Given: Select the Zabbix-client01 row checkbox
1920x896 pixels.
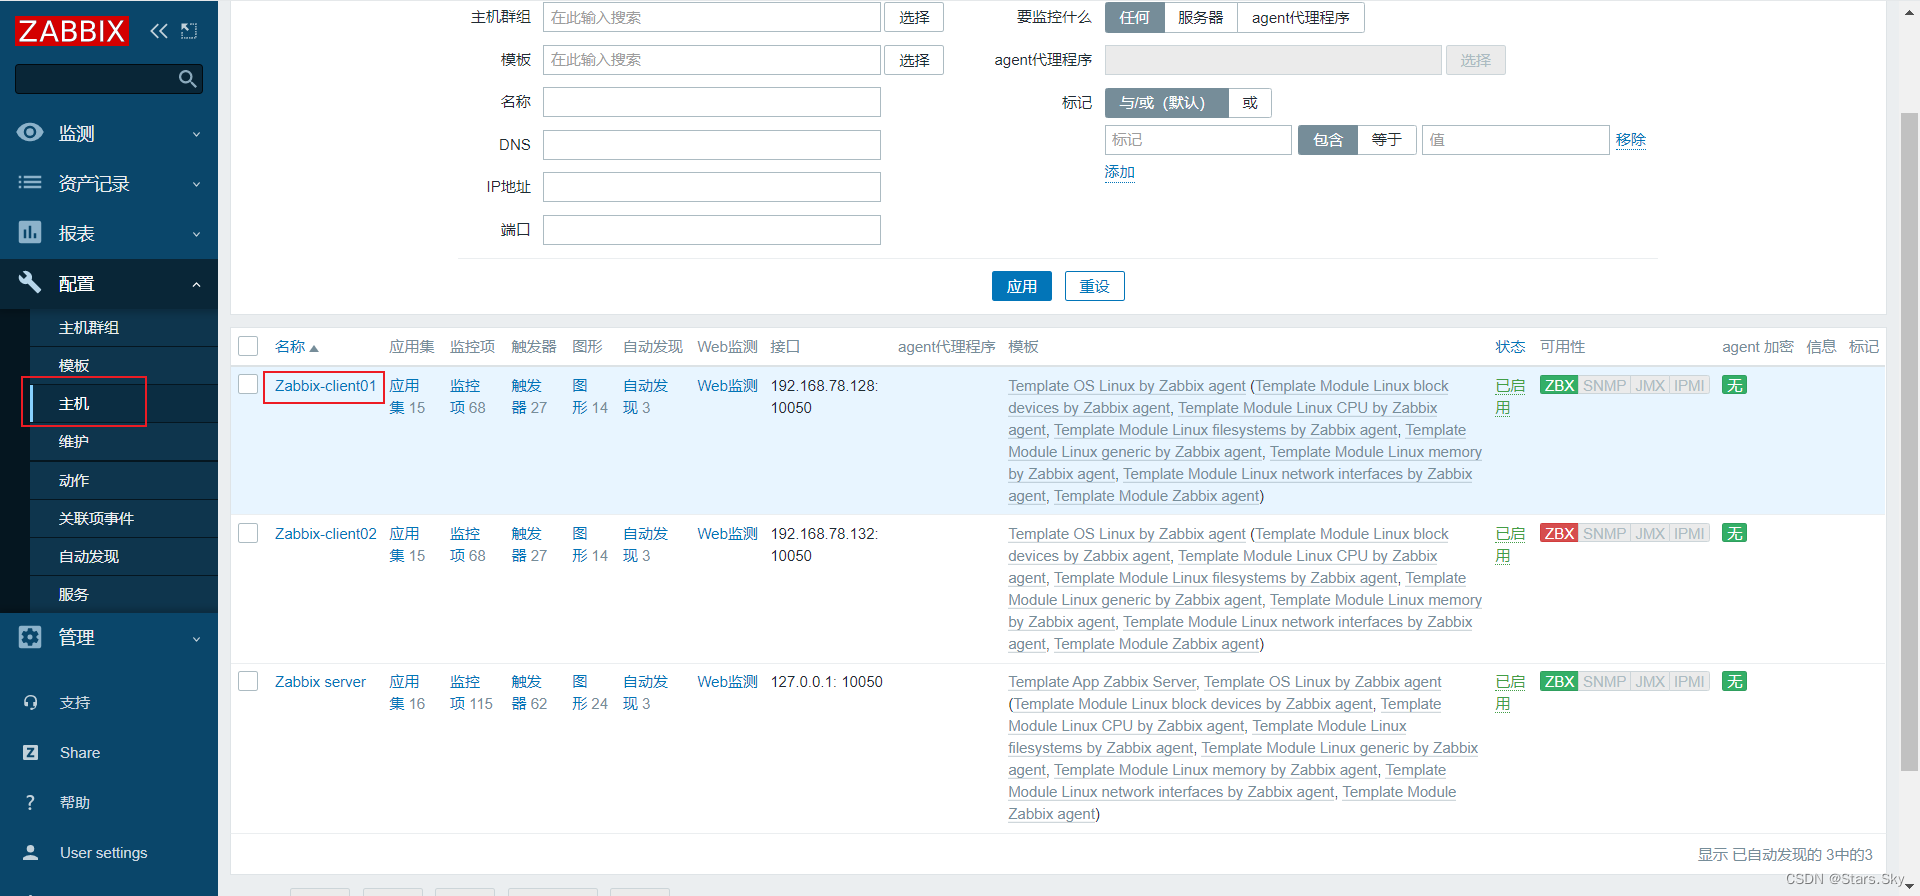Looking at the screenshot, I should 248,384.
